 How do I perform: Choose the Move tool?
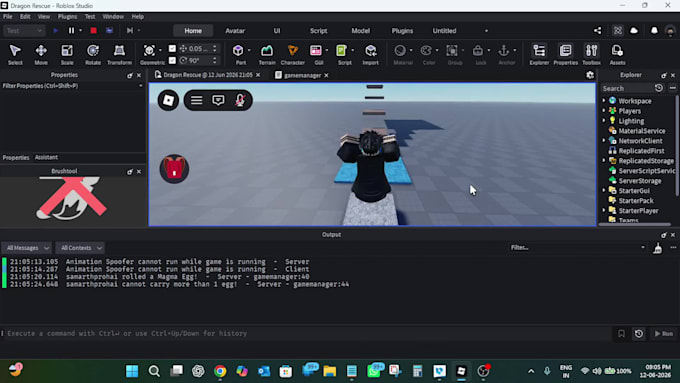pyautogui.click(x=41, y=55)
